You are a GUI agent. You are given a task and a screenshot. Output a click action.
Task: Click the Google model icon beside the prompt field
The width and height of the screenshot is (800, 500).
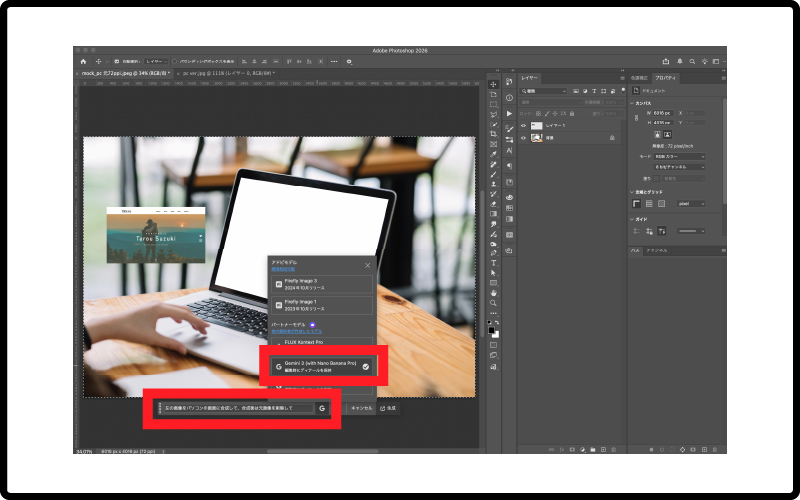[322, 408]
